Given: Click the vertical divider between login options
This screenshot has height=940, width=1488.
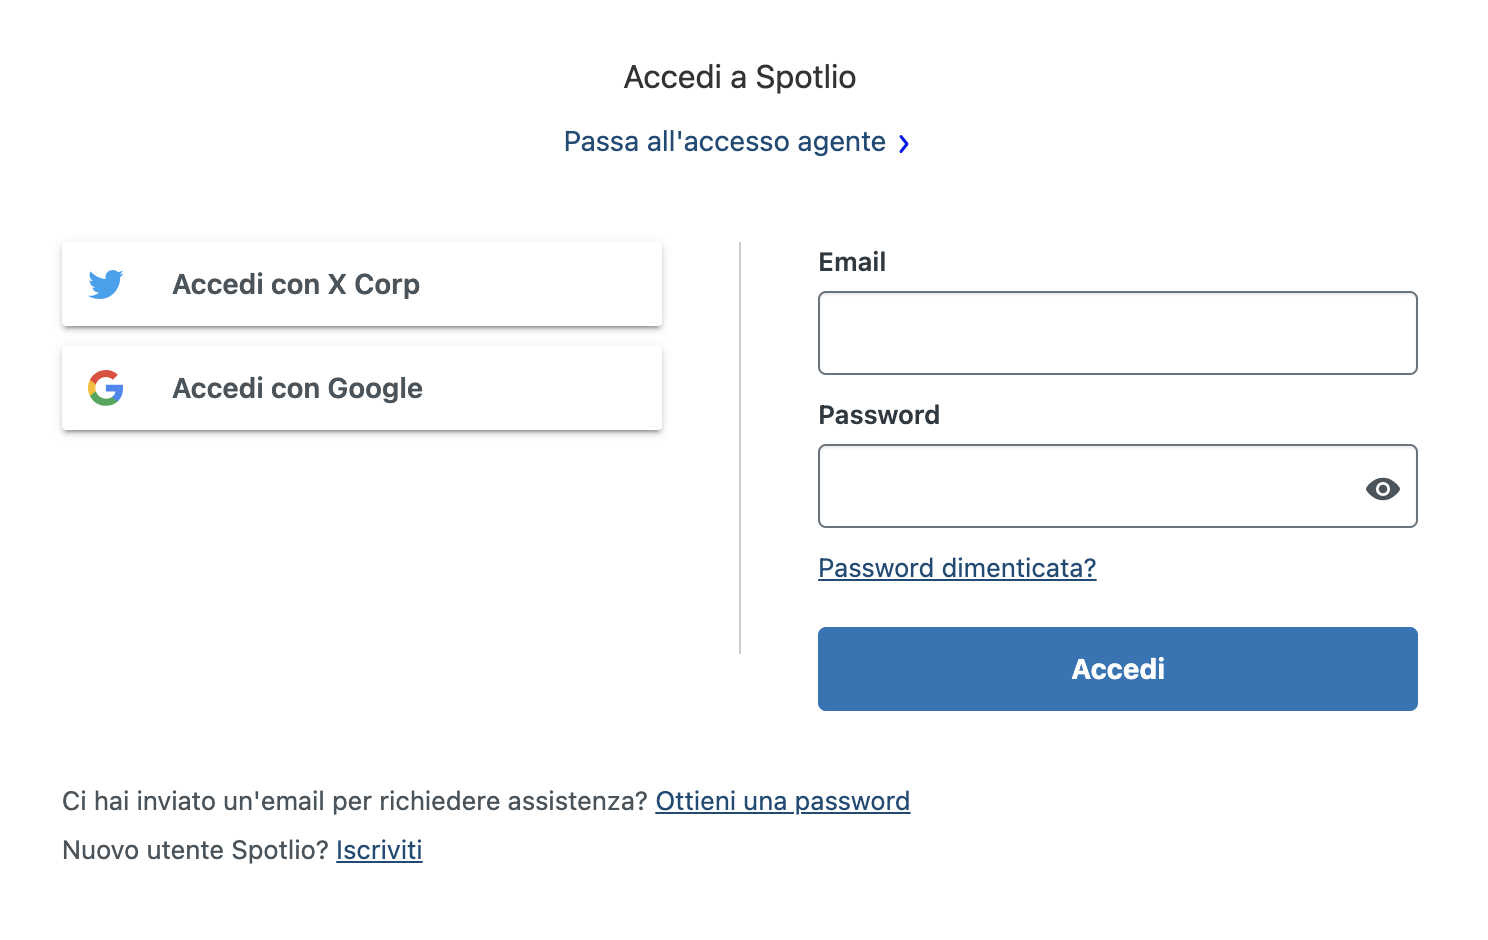Looking at the screenshot, I should coord(740,448).
